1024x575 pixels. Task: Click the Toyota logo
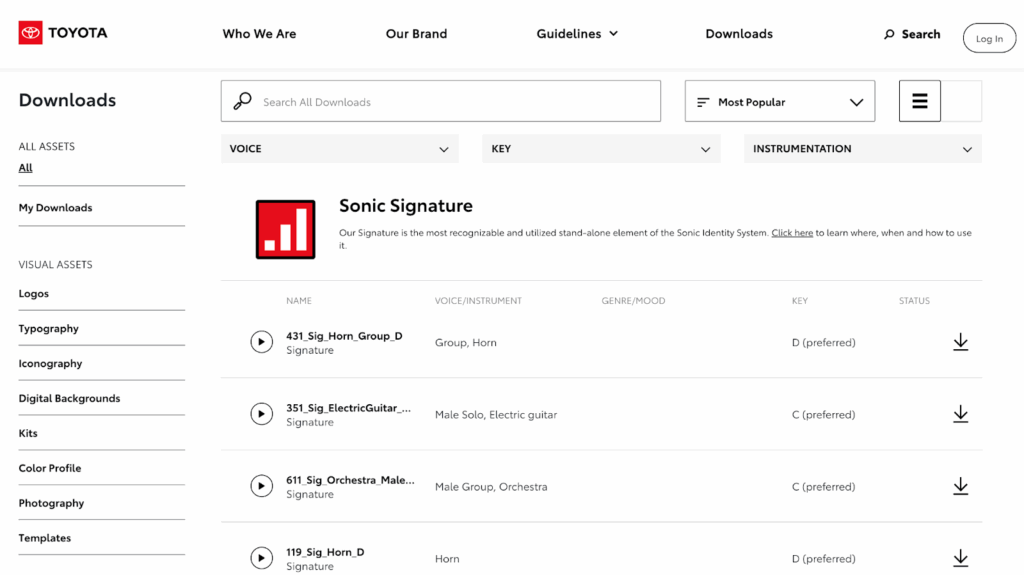coord(63,33)
